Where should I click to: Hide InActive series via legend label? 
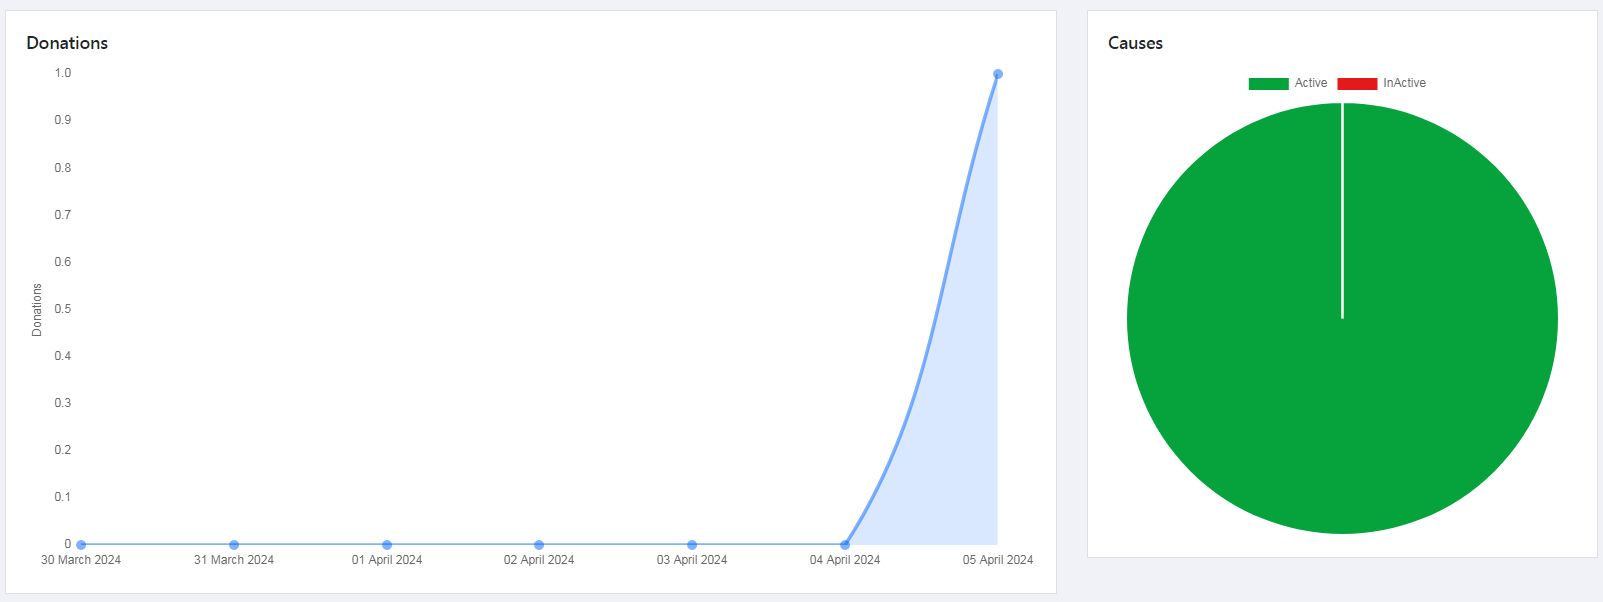point(1405,83)
